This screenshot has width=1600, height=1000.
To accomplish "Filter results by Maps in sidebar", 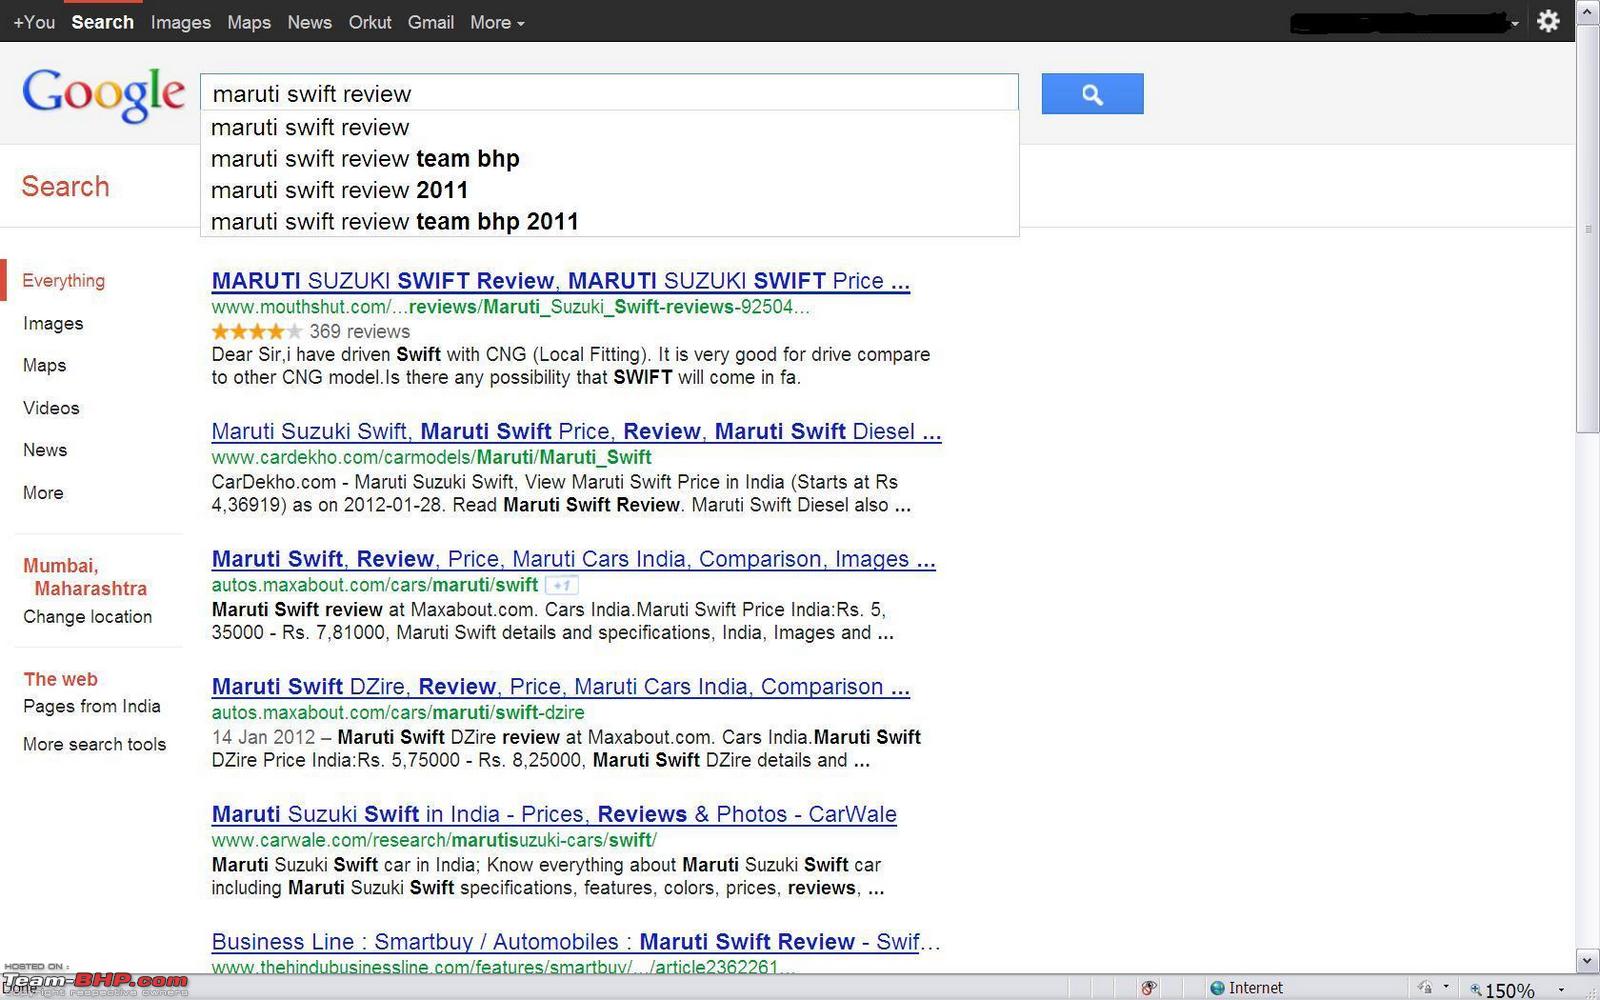I will (x=44, y=366).
